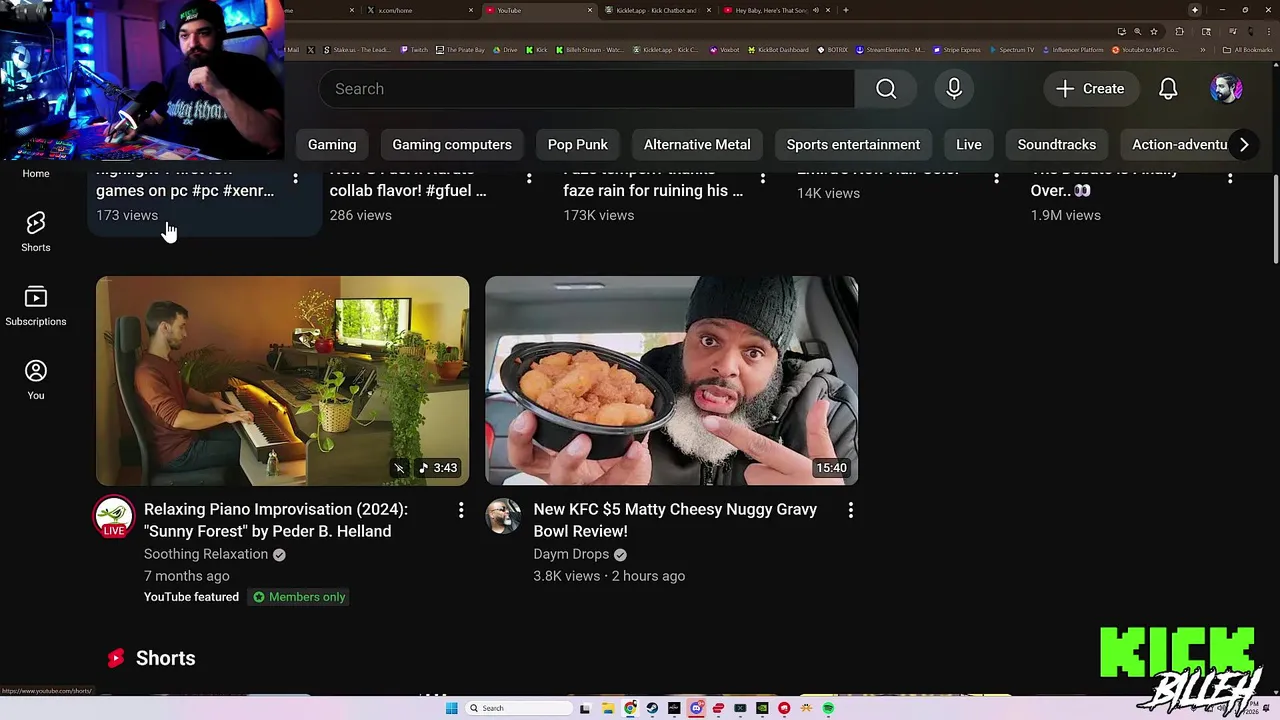Click the search magnifier button
1280x720 pixels.
886,89
